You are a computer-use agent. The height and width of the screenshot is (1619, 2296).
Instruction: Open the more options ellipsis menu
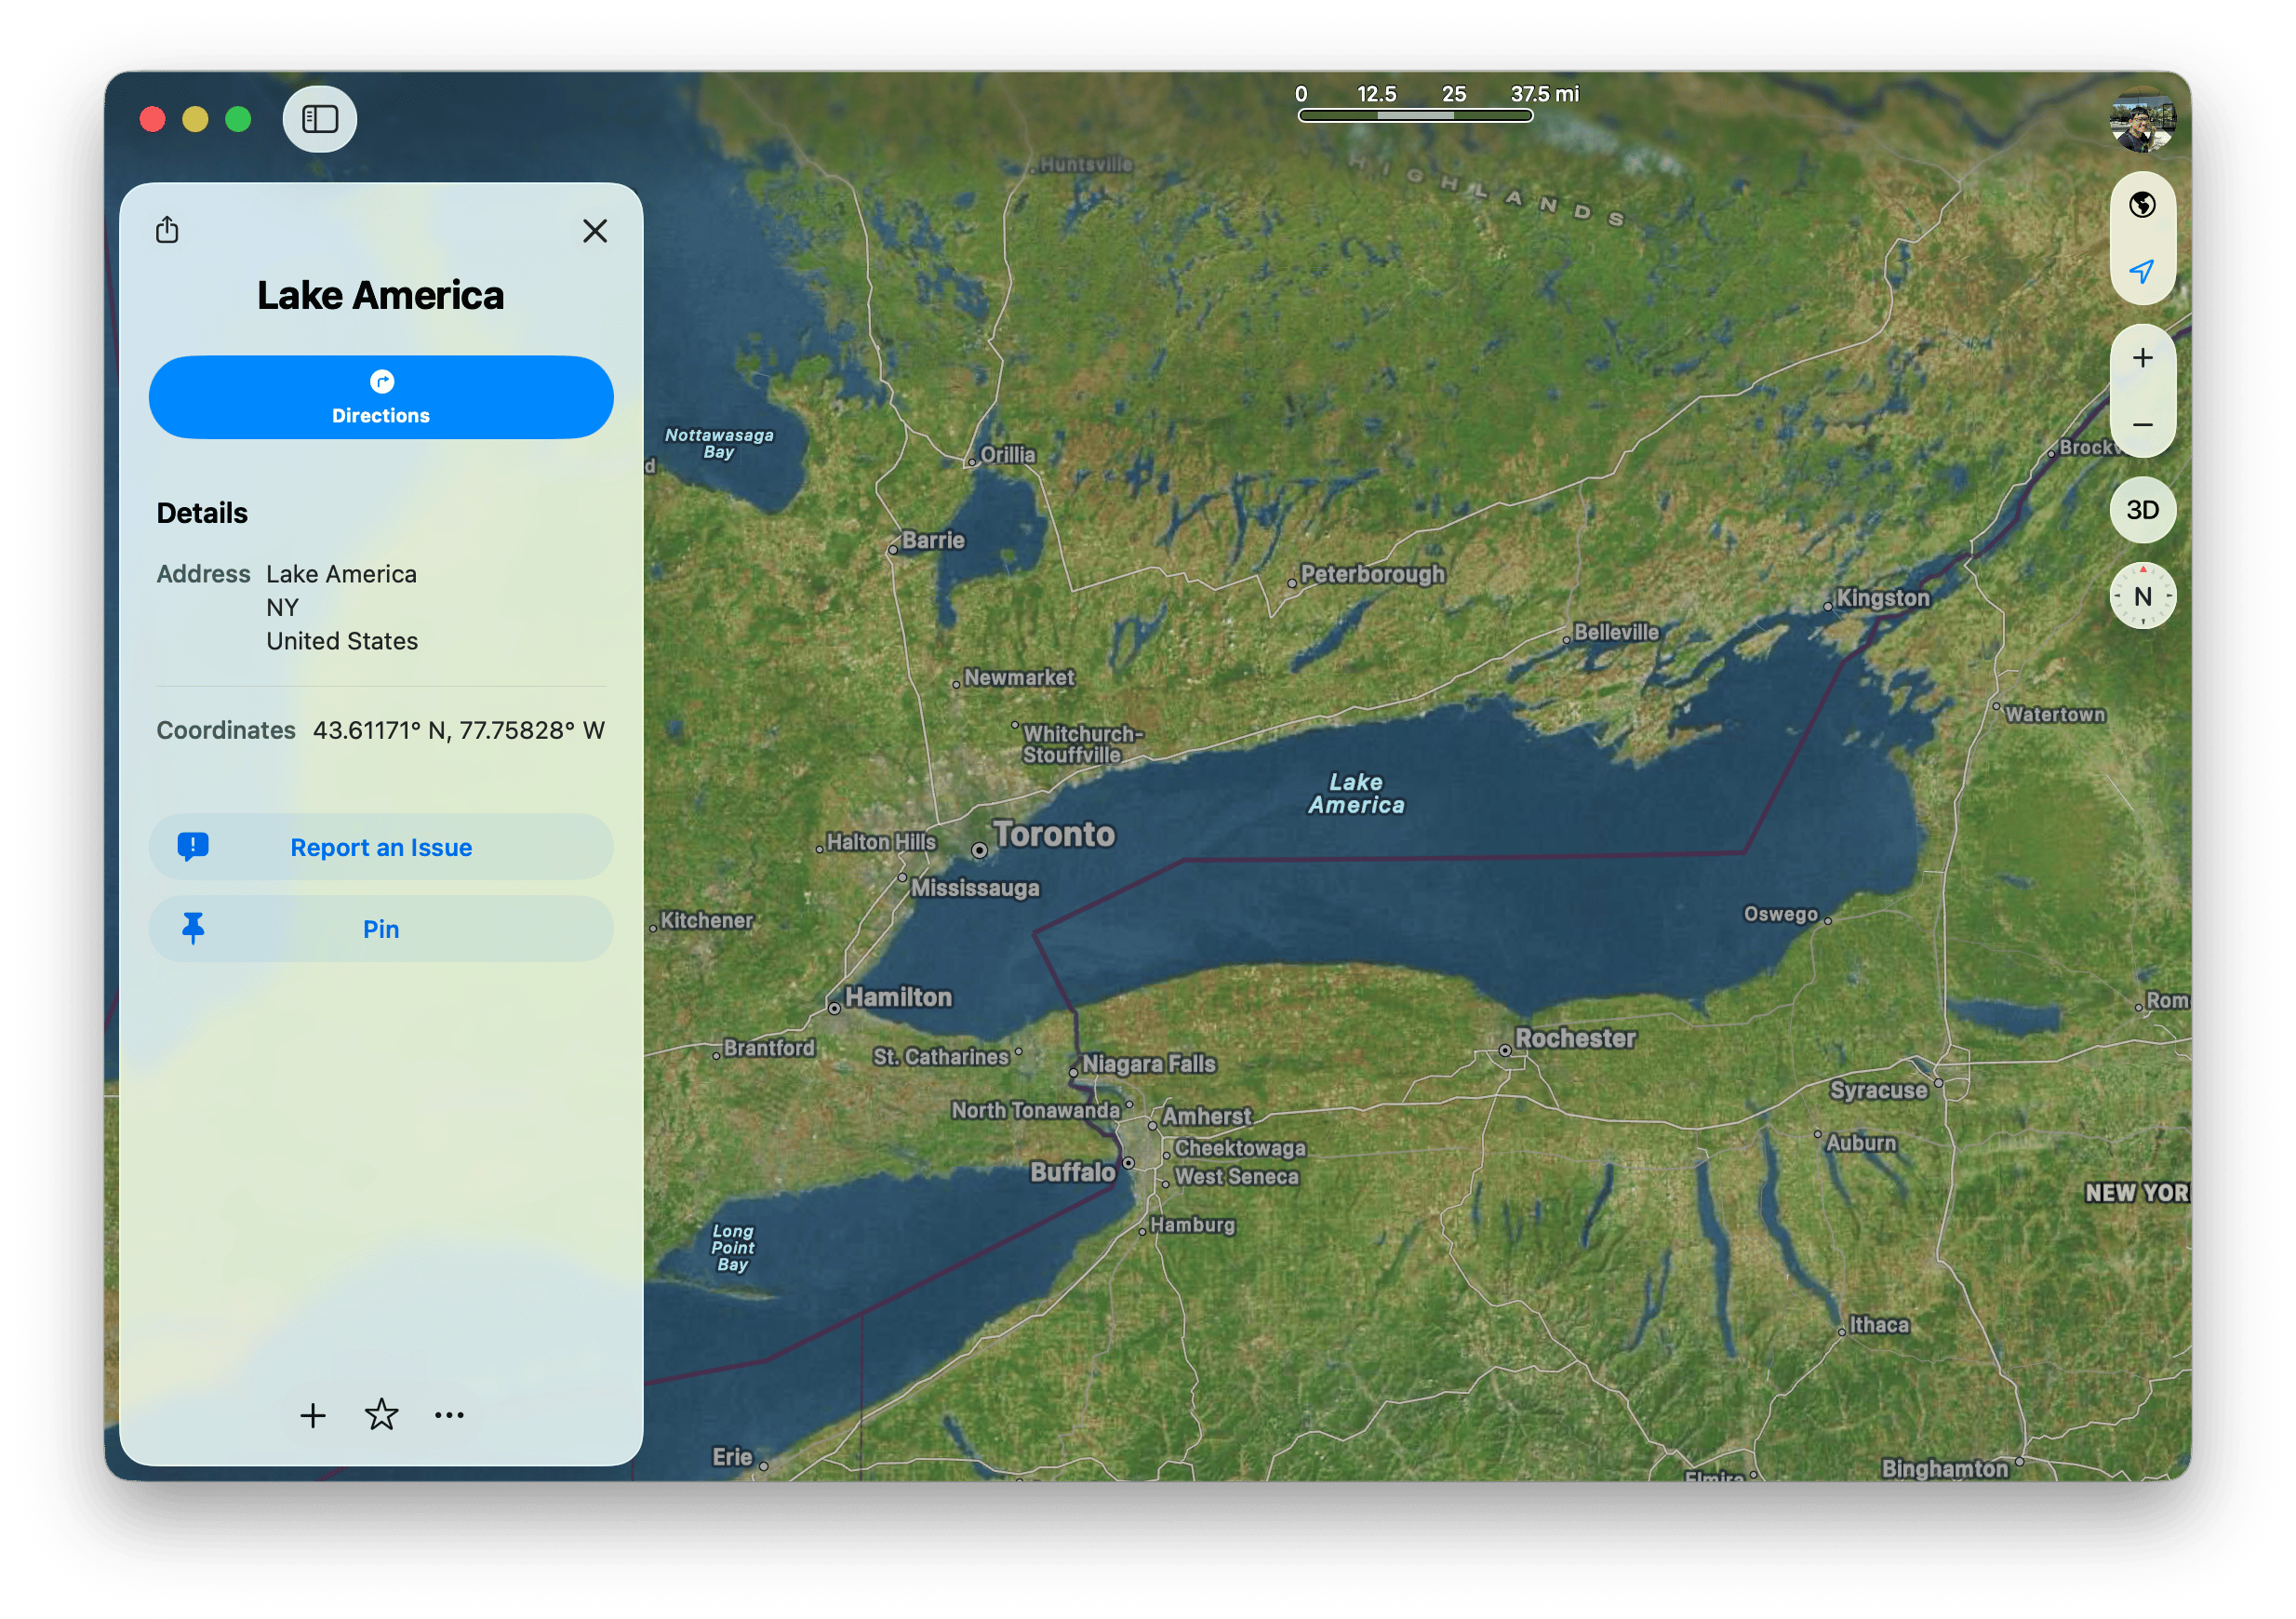[x=449, y=1415]
